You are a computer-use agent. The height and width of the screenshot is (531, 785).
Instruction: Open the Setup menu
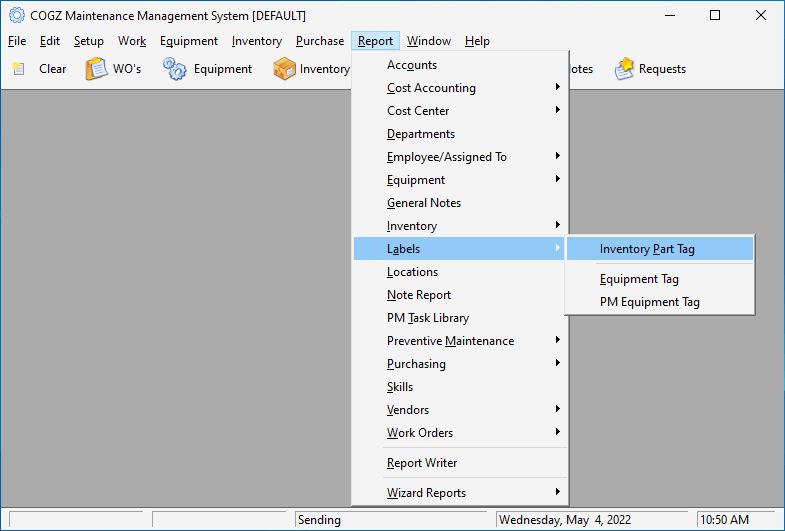pyautogui.click(x=89, y=41)
